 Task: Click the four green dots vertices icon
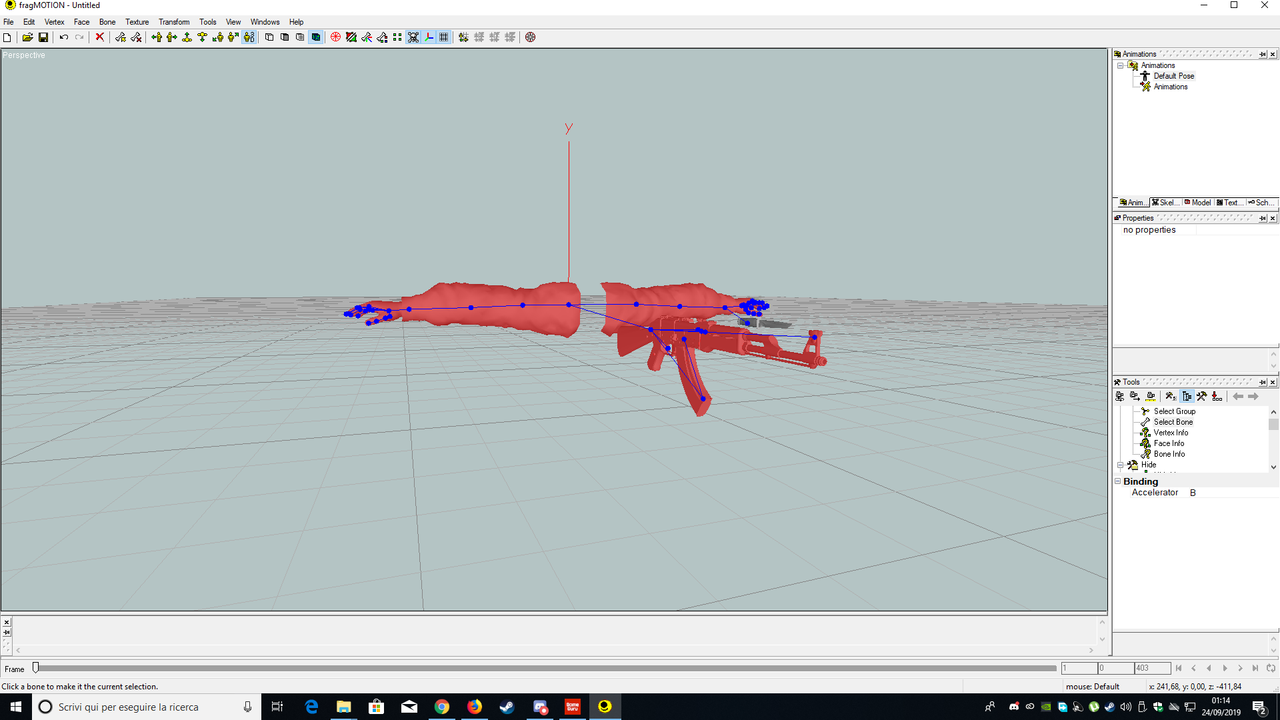click(x=396, y=37)
